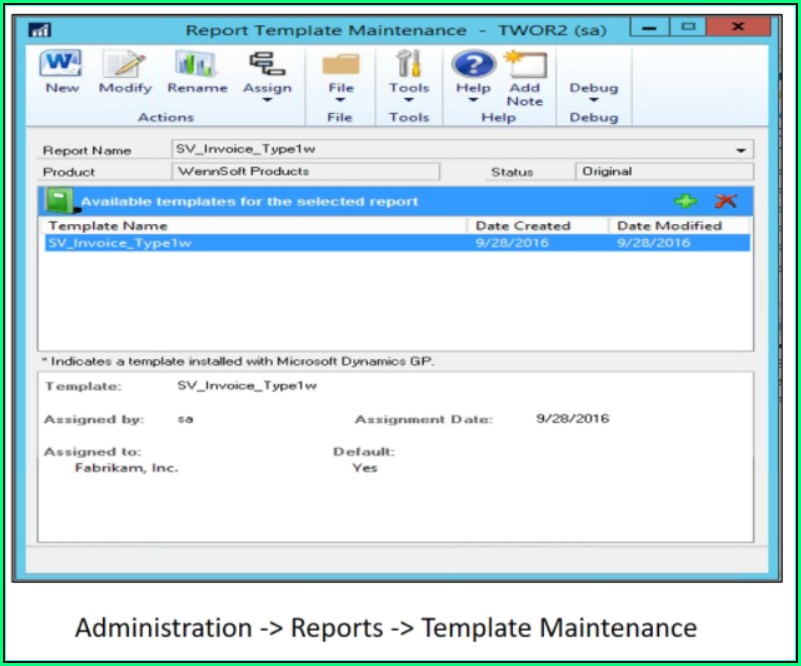Click the Rename template icon
This screenshot has width=801, height=666.
tap(197, 66)
